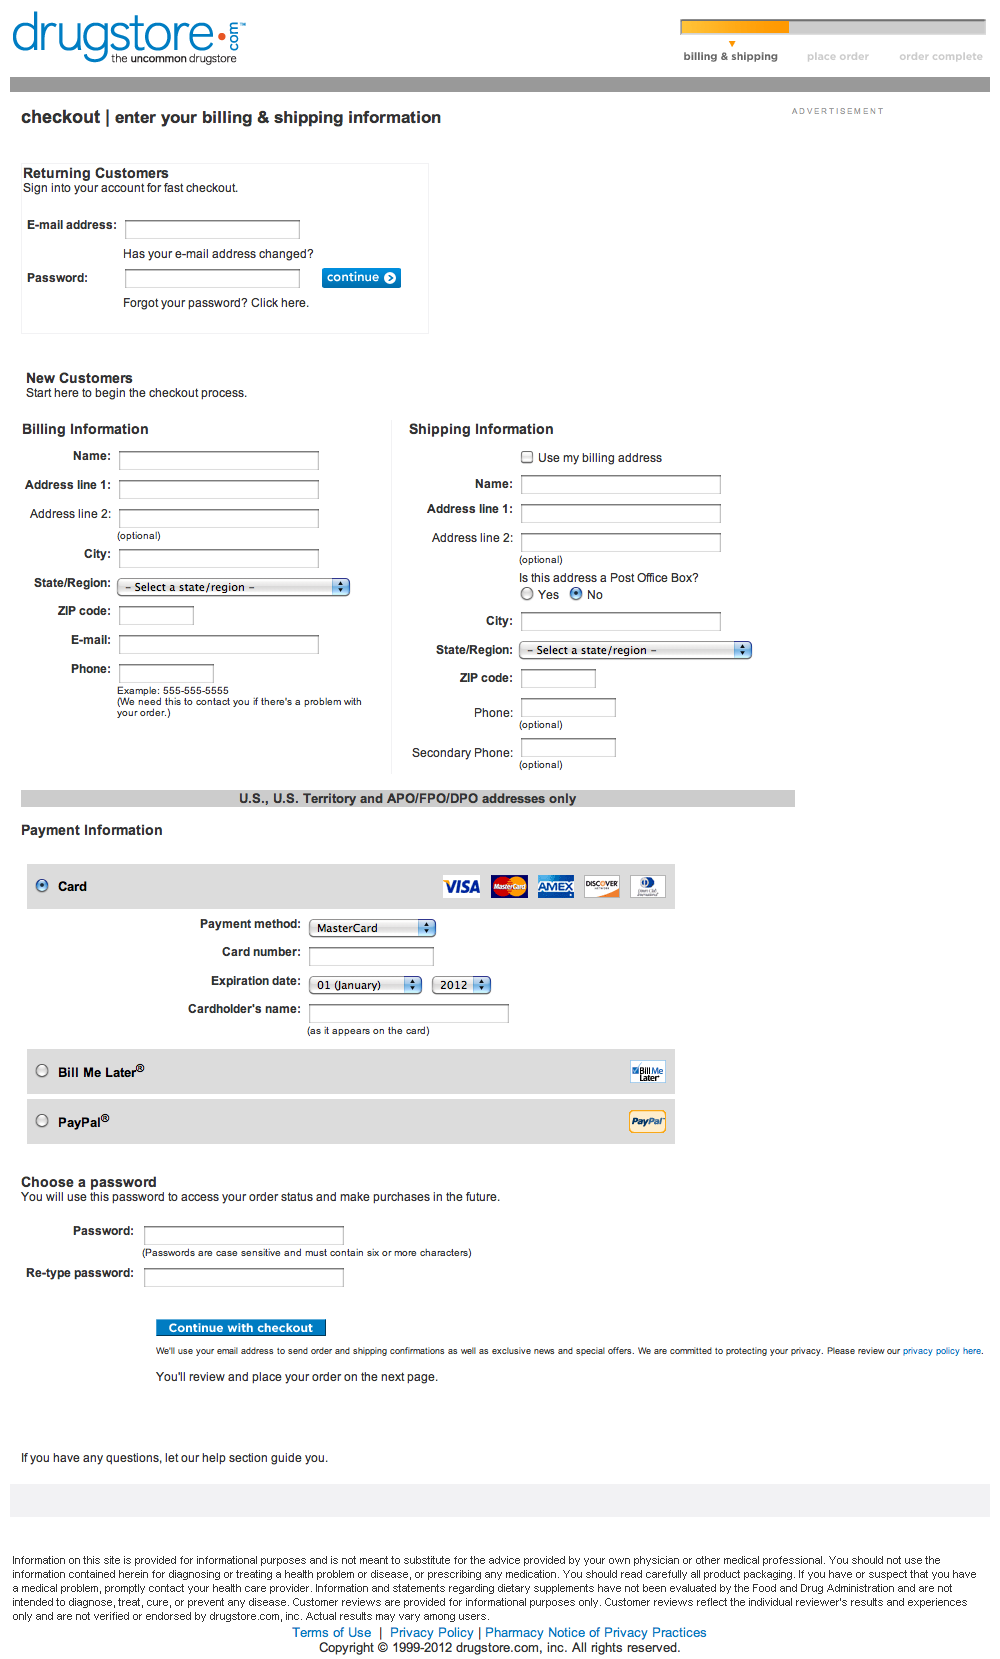Click the help section text line
Viewport: 1000px width, 1659px height.
174,1458
